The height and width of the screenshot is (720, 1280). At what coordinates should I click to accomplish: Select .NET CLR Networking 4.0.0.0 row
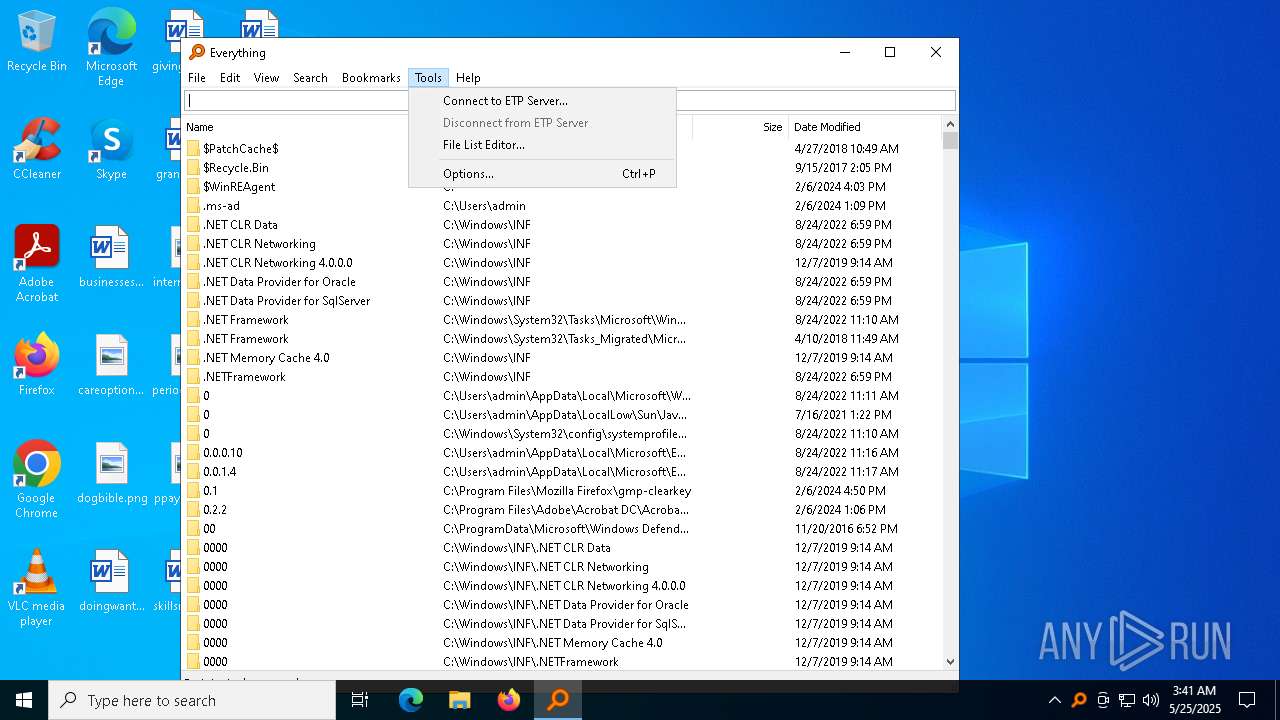point(563,263)
